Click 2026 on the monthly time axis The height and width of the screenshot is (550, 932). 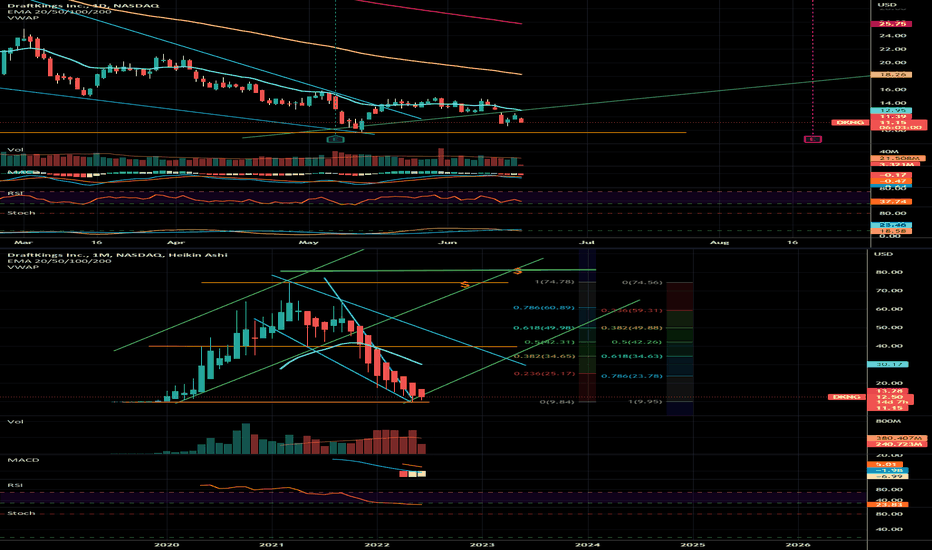pyautogui.click(x=798, y=544)
